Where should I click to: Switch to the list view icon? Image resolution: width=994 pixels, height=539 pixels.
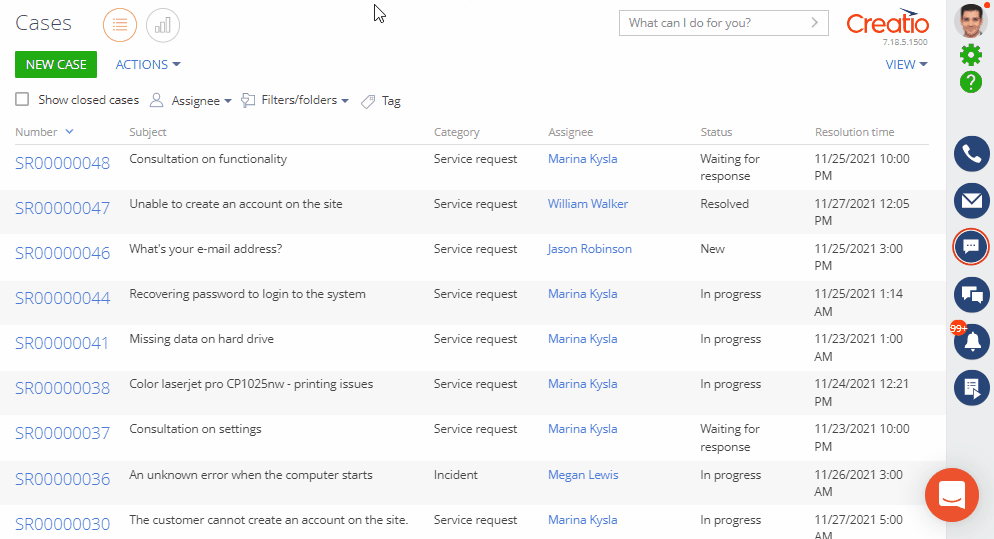(x=120, y=25)
